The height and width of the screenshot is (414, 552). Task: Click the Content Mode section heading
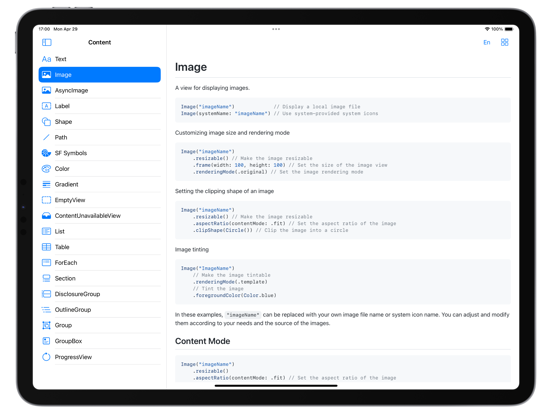(202, 341)
